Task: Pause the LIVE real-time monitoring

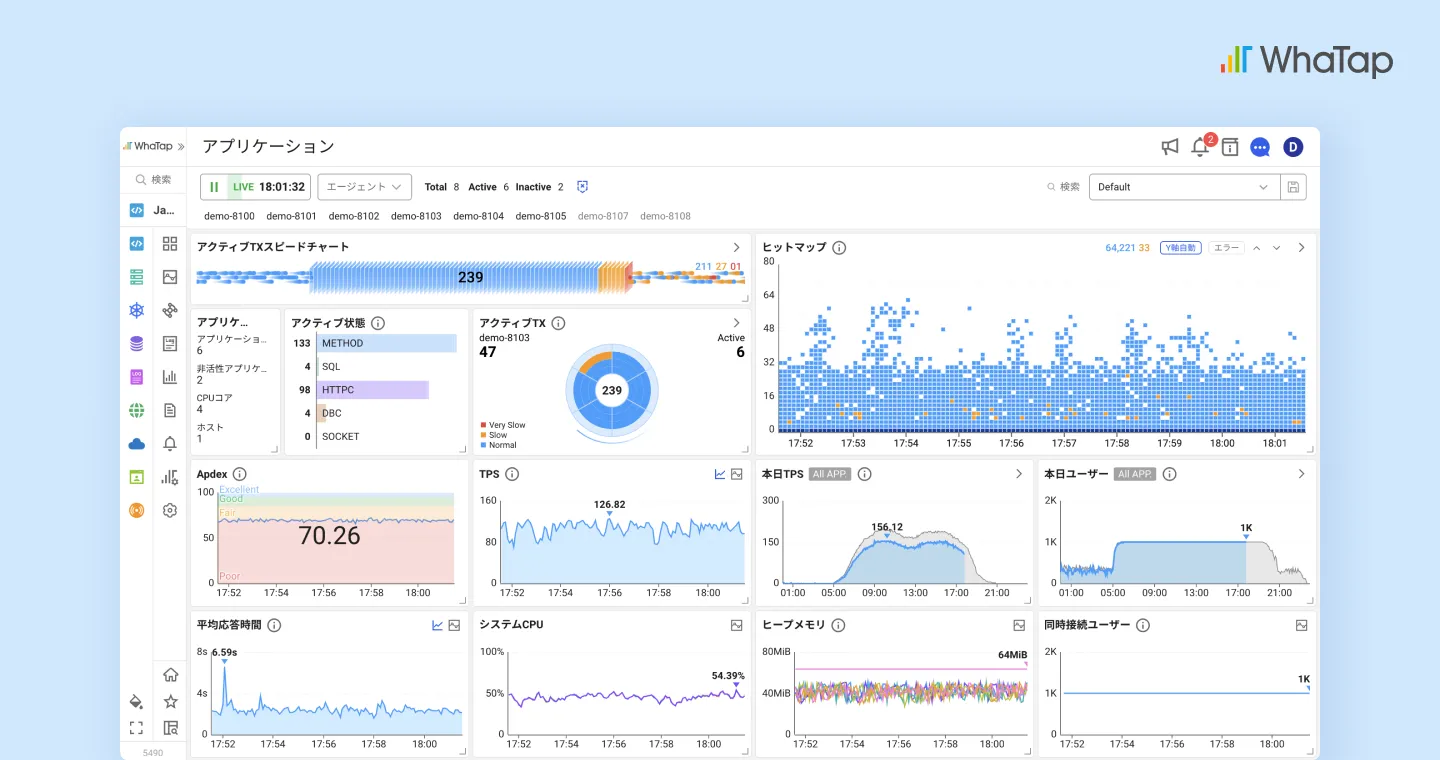Action: (x=214, y=187)
